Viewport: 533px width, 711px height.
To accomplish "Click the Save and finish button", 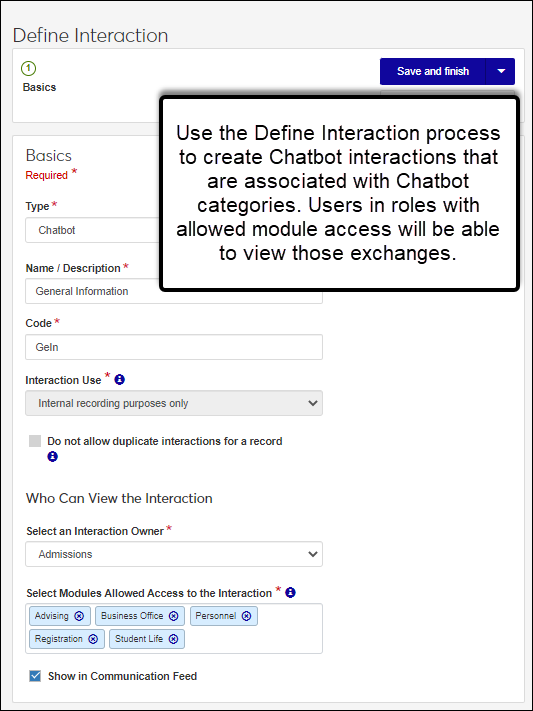I will point(433,71).
